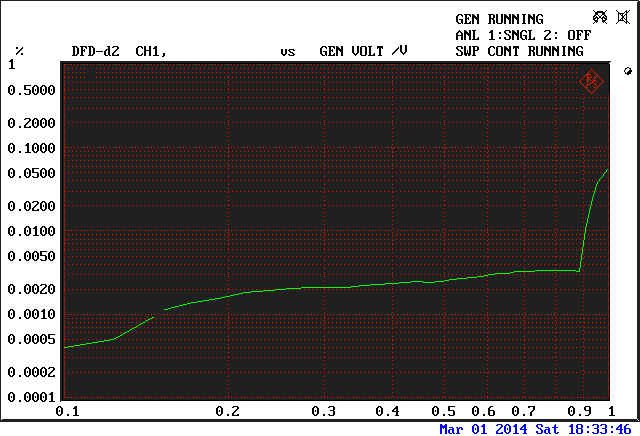Screen dimensions: 640x436
Task: Click the X-axis value 0.3
Action: (323, 411)
